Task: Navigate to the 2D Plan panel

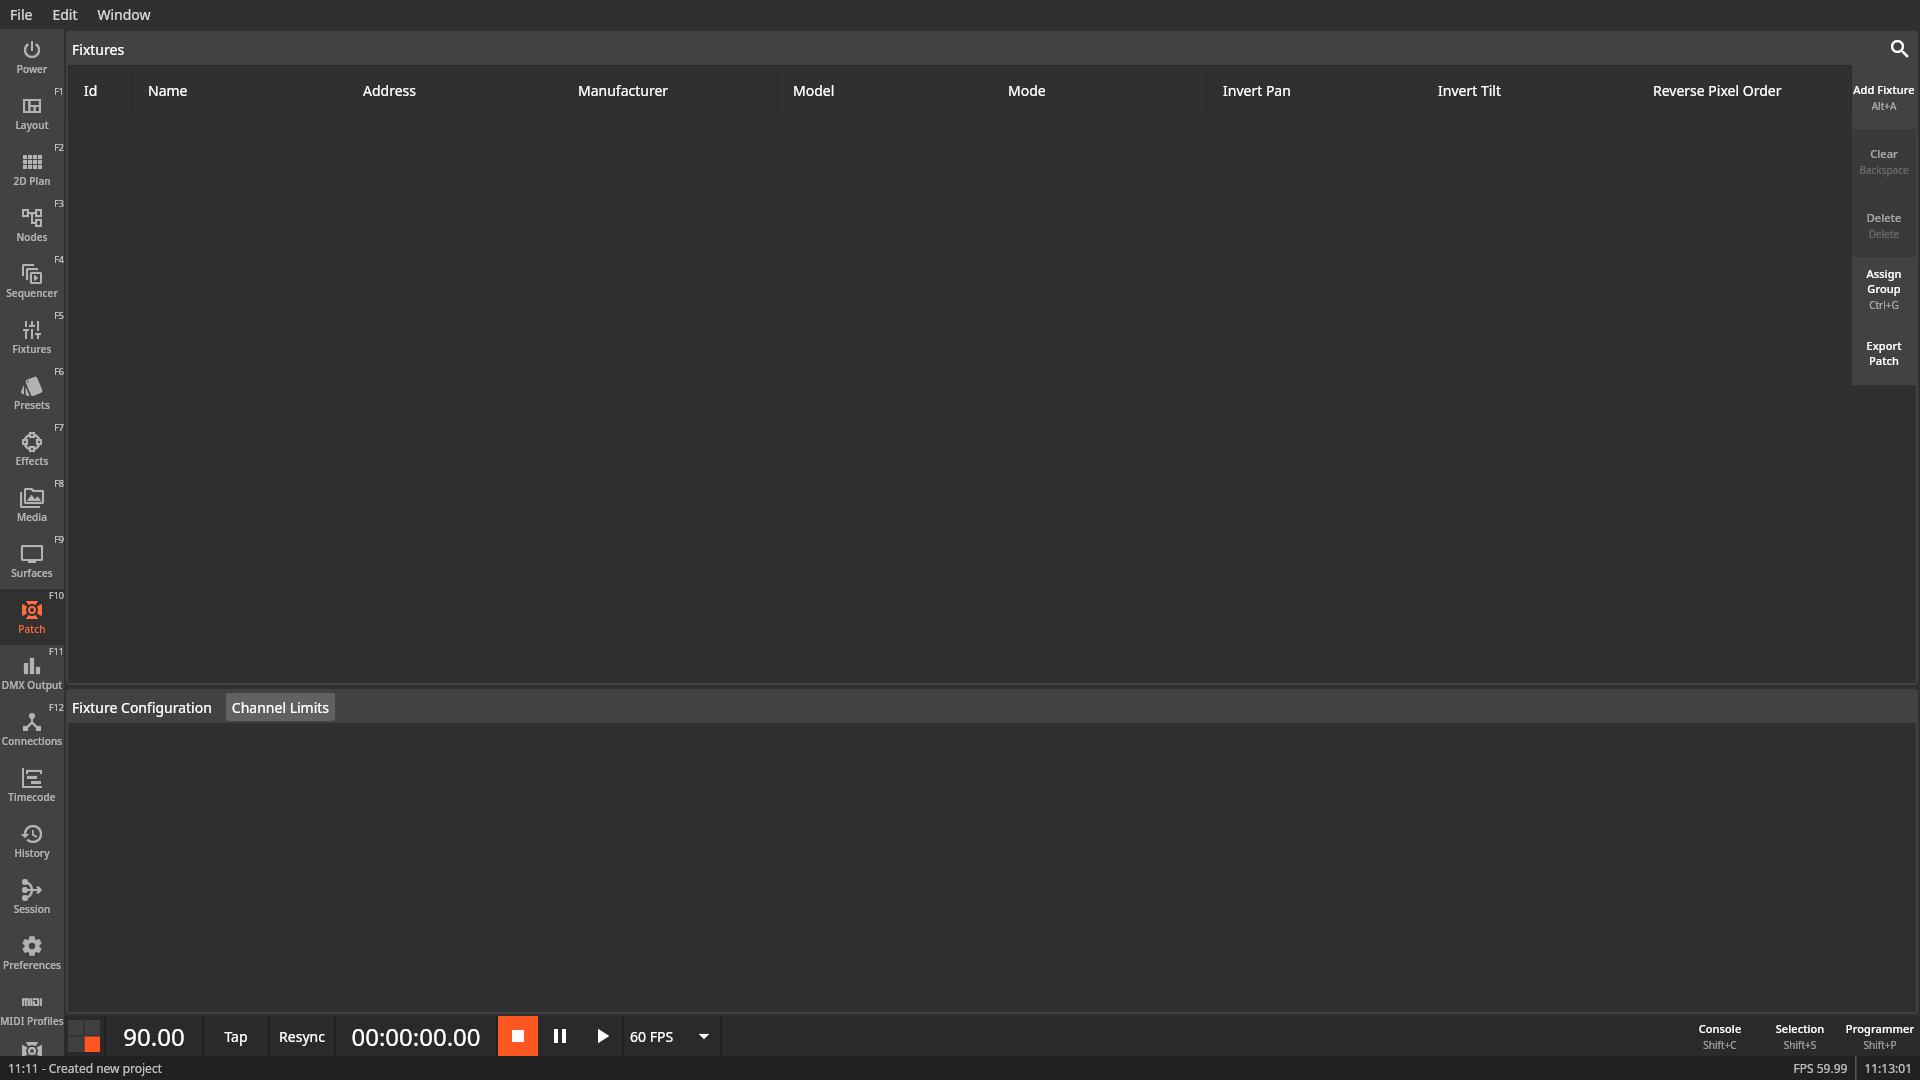Action: [30, 167]
